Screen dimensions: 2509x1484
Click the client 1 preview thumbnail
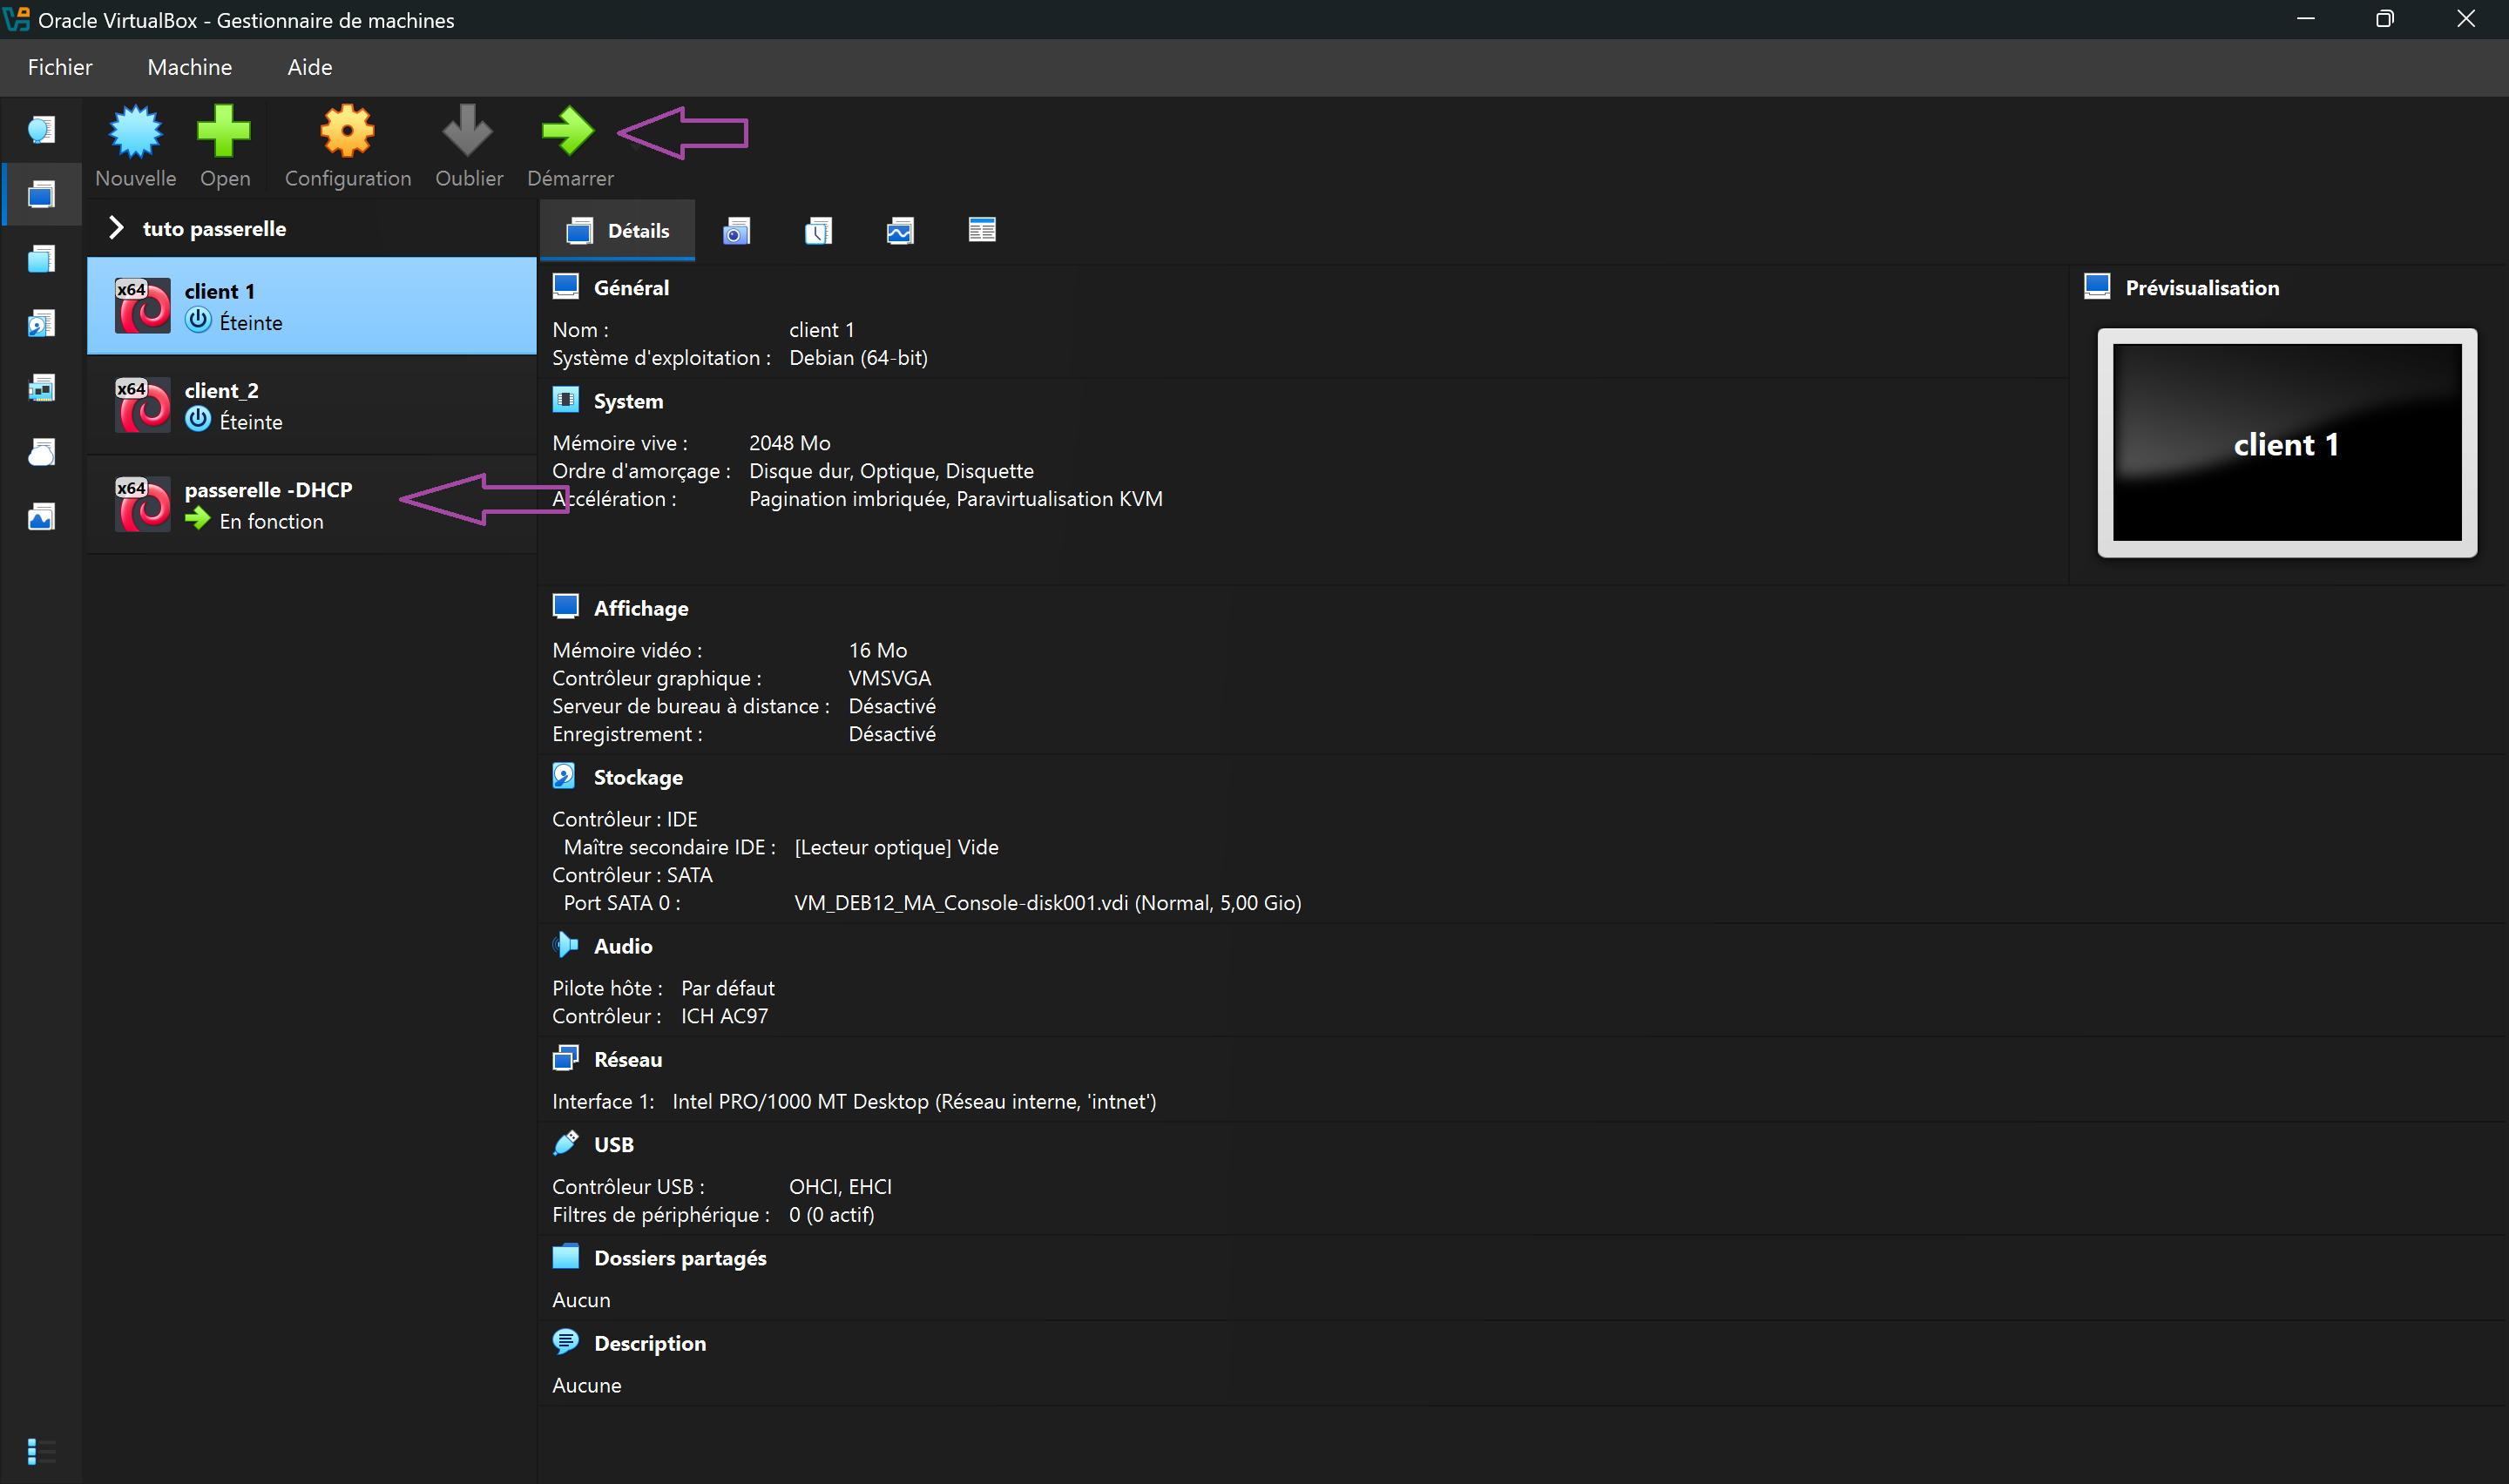pos(2286,443)
